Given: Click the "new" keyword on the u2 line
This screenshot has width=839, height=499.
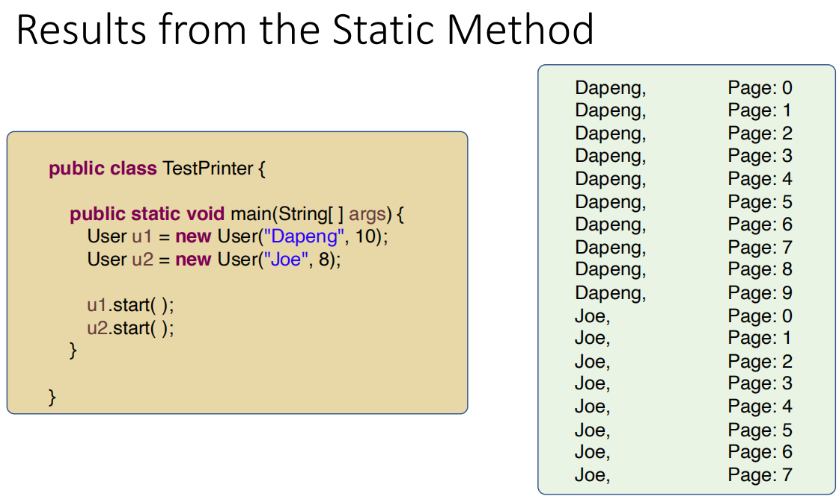Looking at the screenshot, I should pyautogui.click(x=193, y=260).
